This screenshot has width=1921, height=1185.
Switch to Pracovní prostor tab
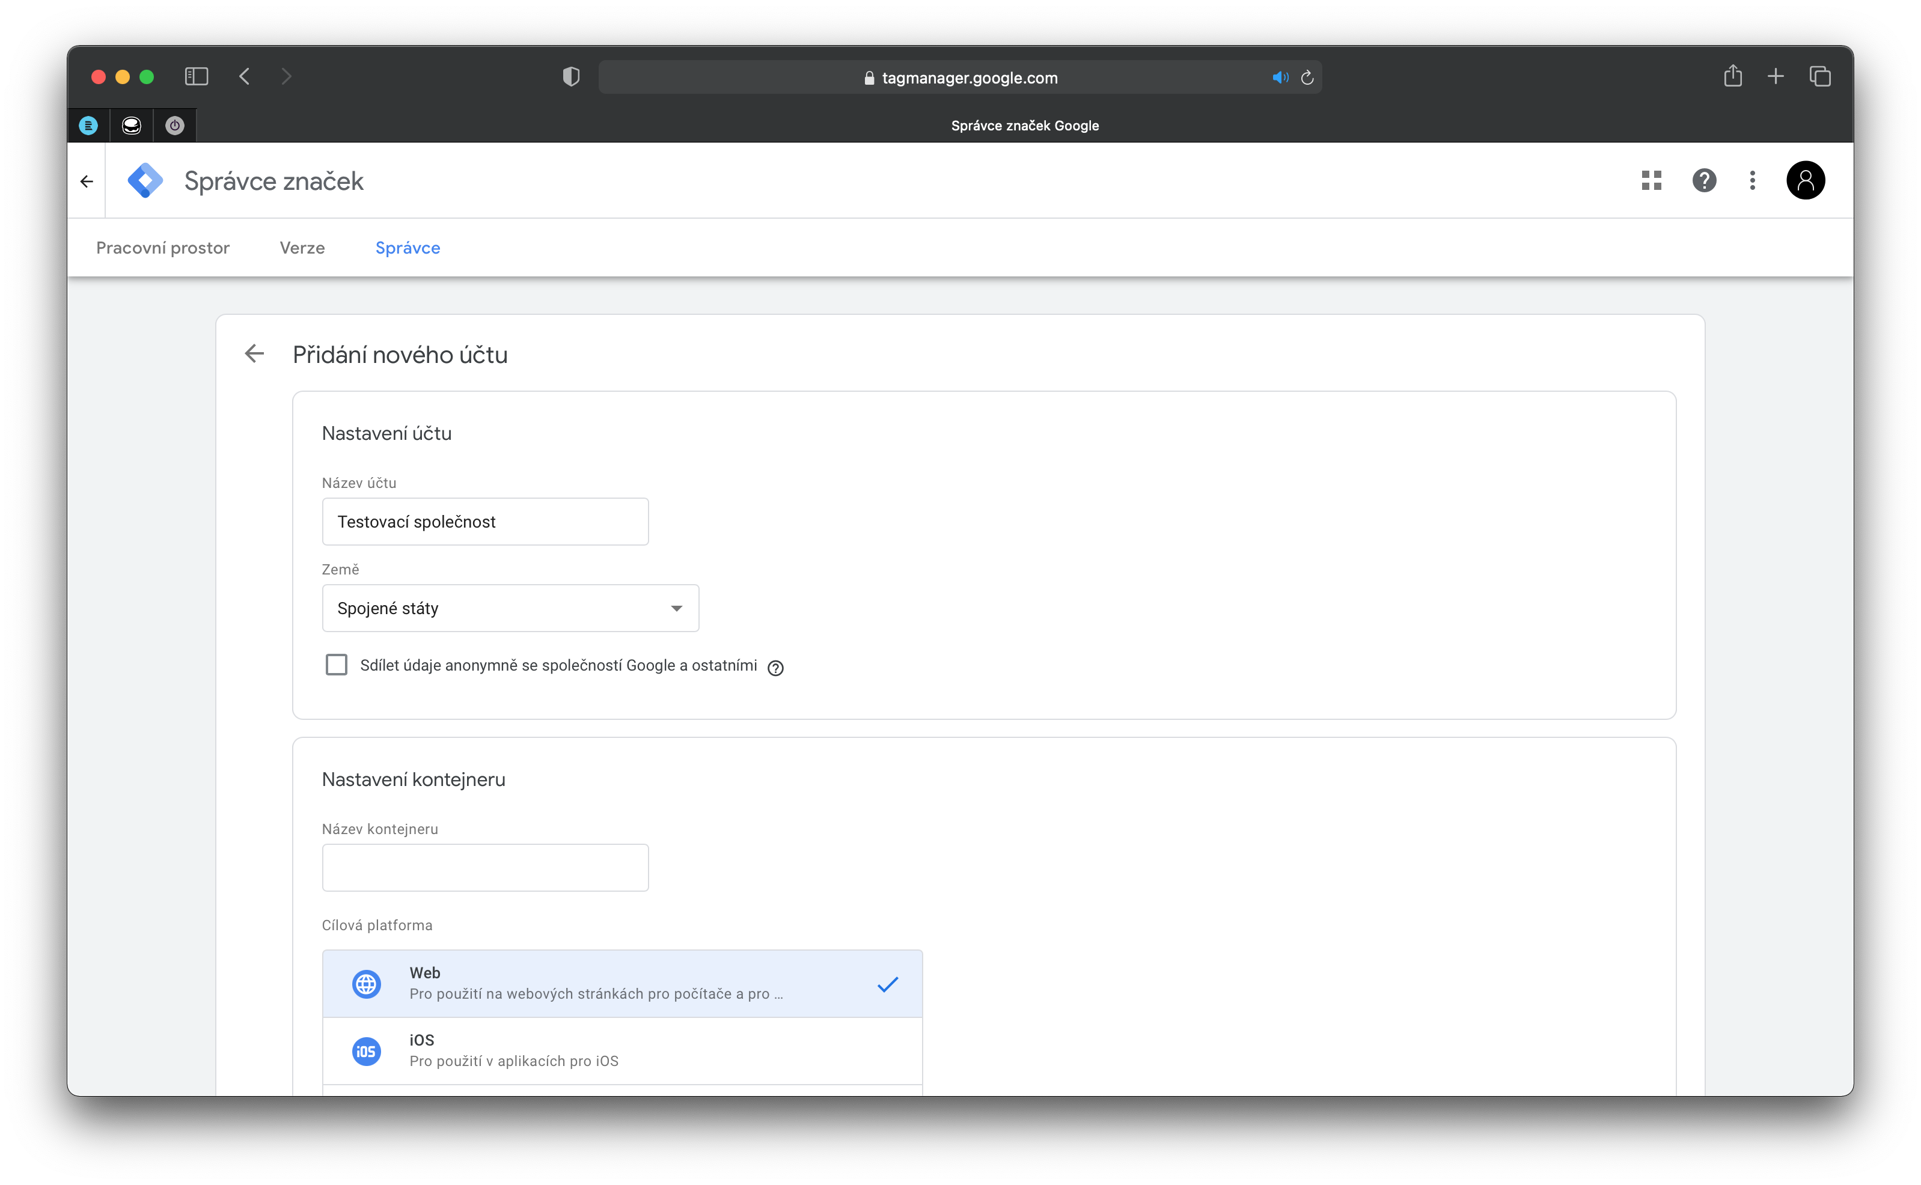pos(163,248)
